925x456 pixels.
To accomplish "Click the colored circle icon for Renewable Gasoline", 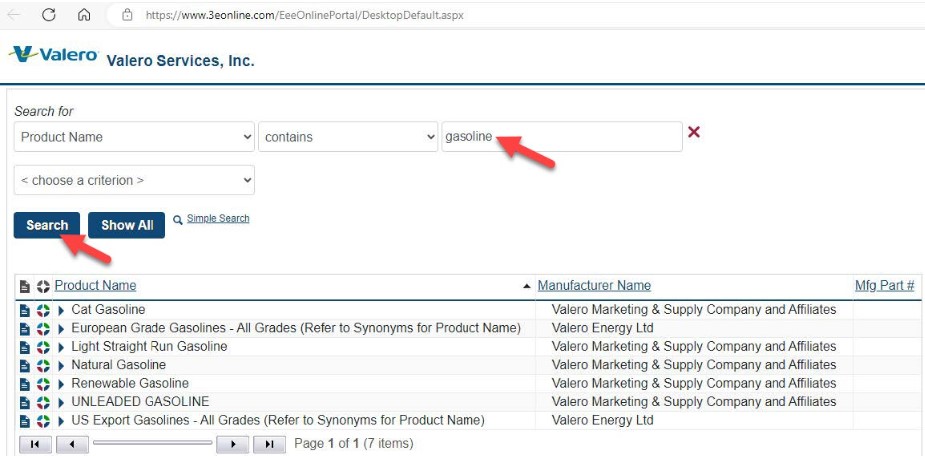I will coord(43,384).
